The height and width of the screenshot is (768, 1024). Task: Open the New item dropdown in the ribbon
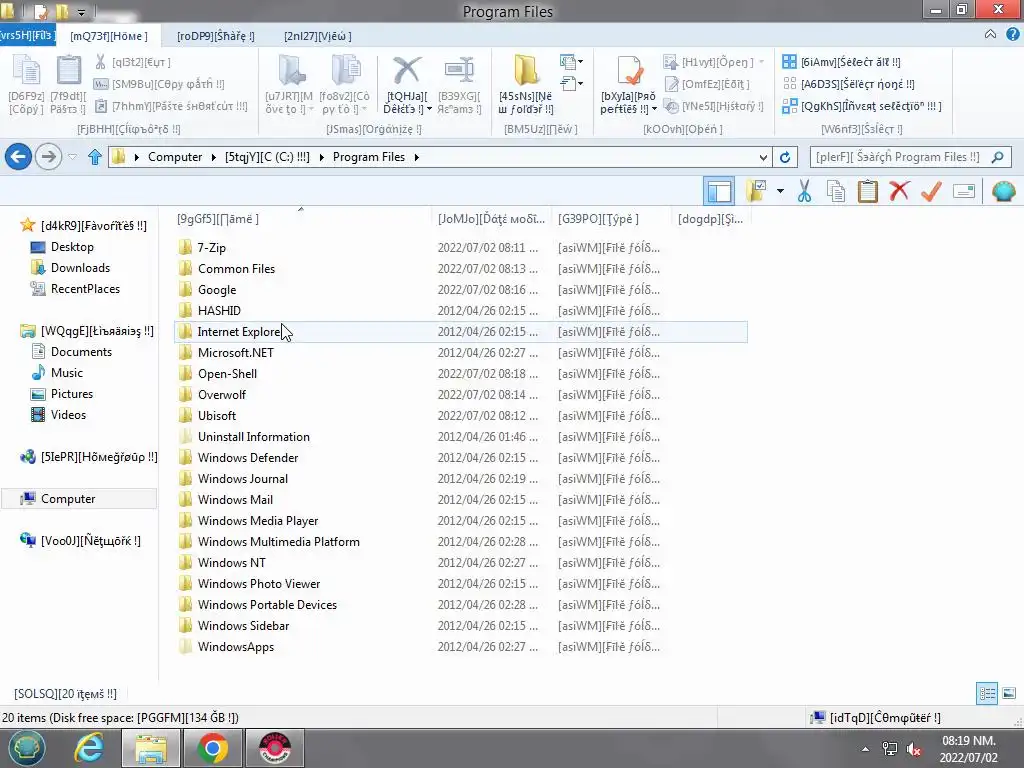(571, 62)
